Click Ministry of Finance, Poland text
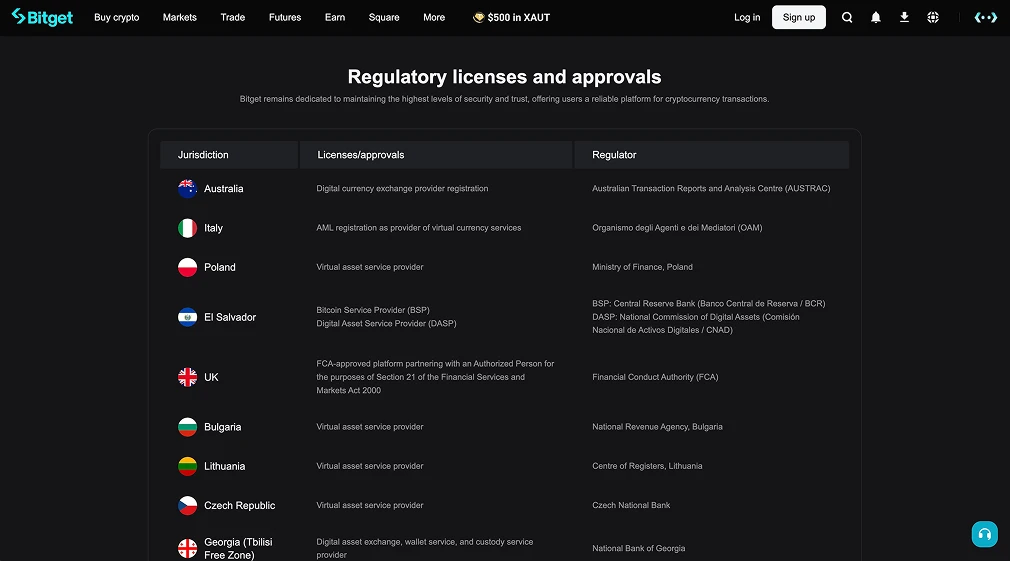Viewport: 1010px width, 561px height. pos(642,267)
